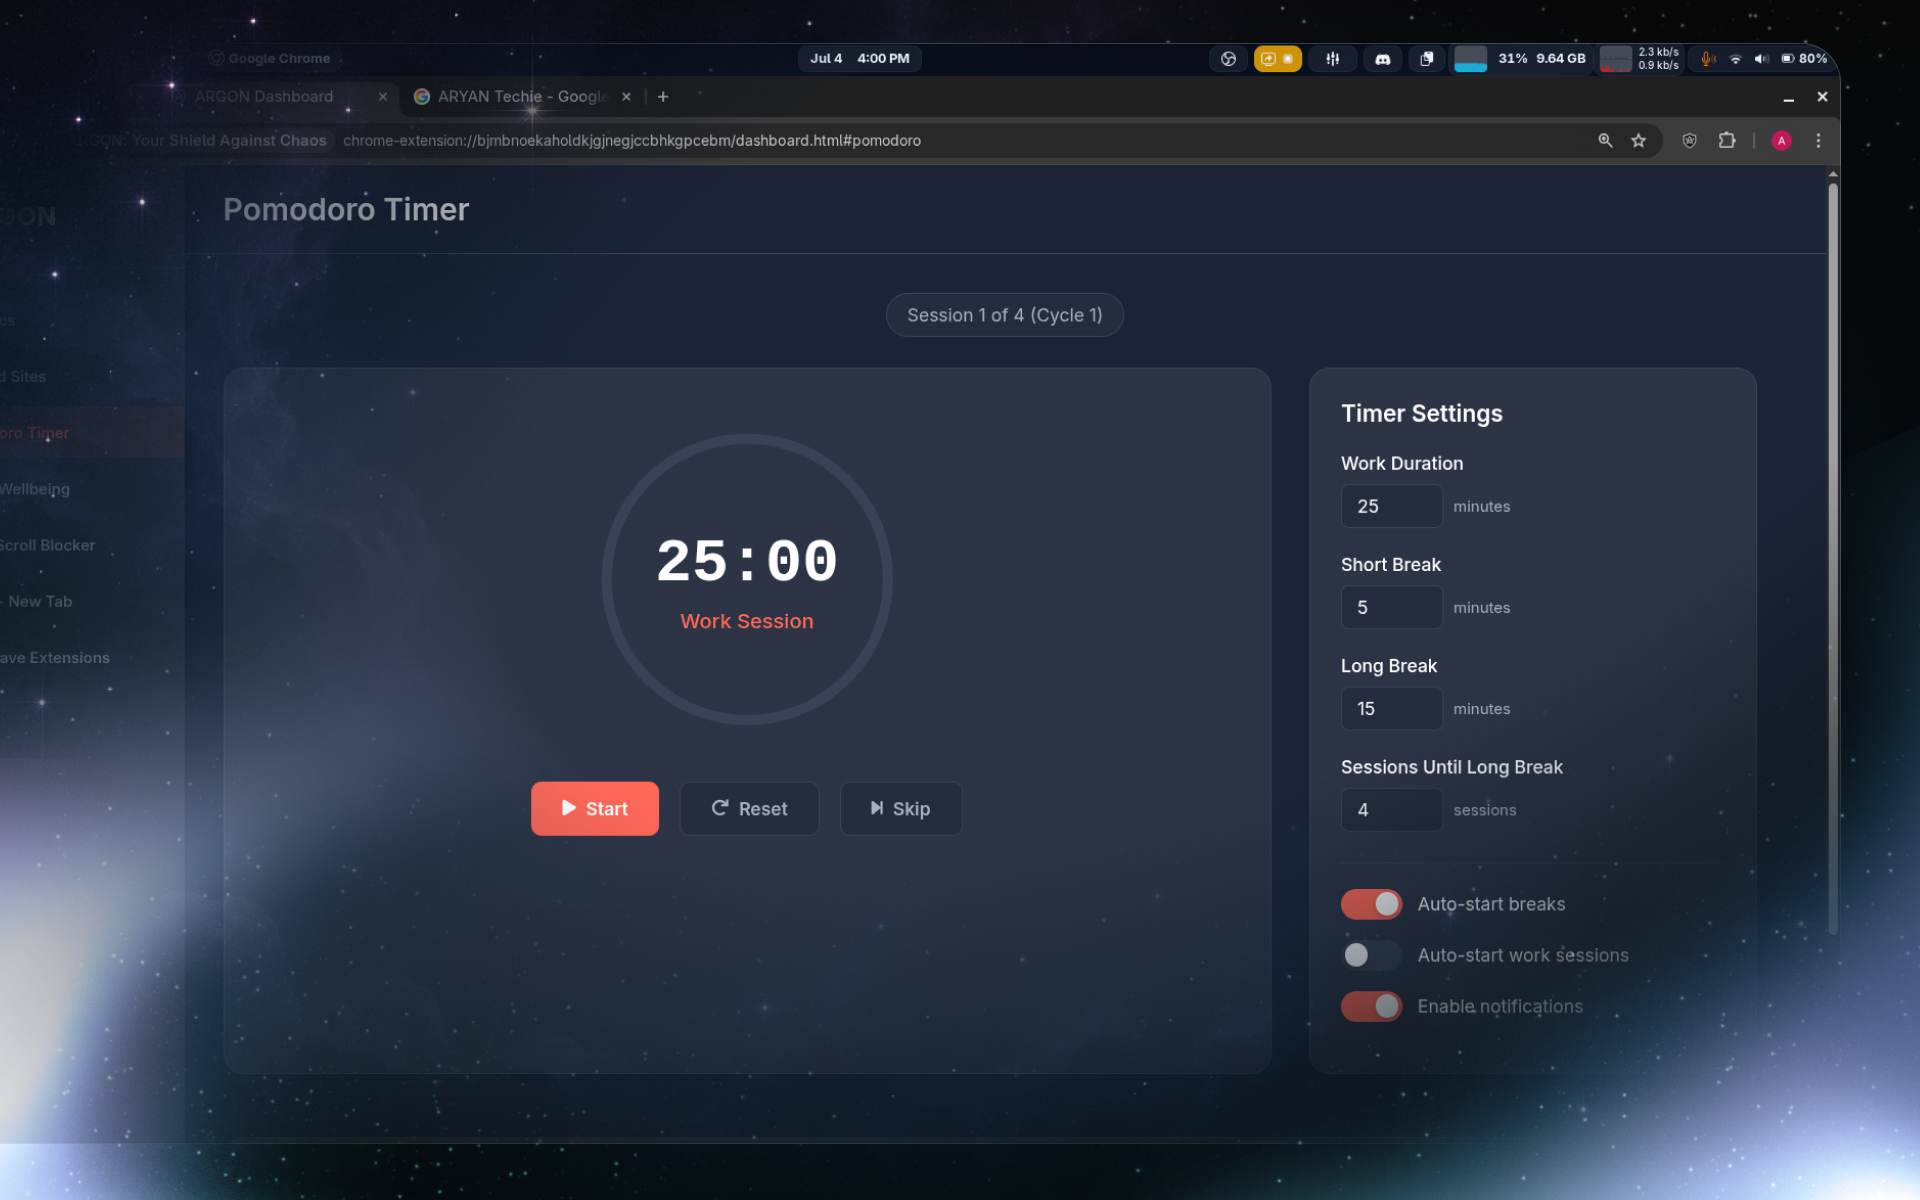Open New Tab sidebar item
1920x1200 pixels.
(90, 601)
